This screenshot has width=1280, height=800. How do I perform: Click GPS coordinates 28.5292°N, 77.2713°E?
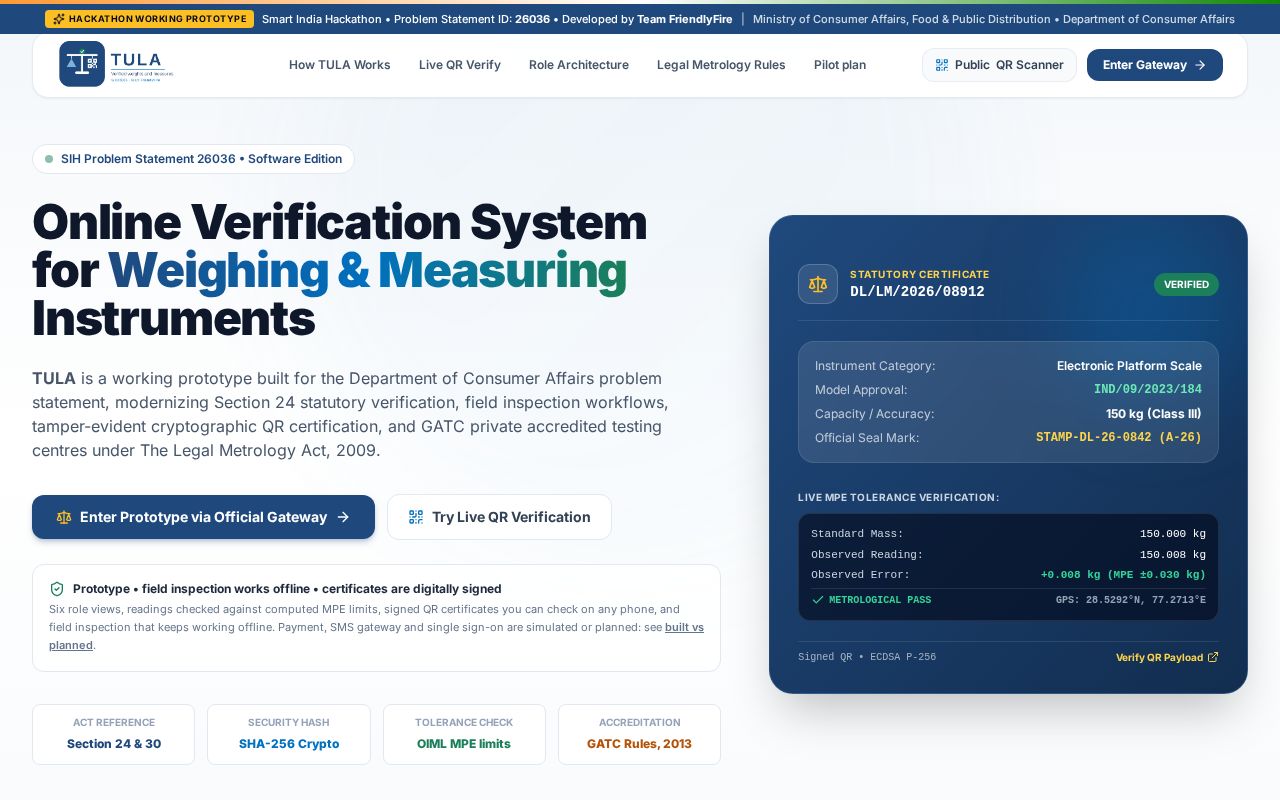[1131, 600]
